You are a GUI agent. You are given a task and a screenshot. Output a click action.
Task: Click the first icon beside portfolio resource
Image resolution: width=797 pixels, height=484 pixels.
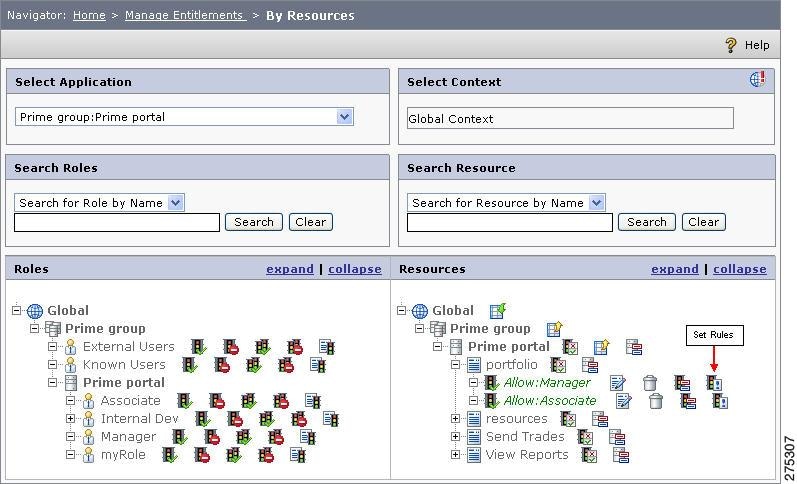(558, 365)
